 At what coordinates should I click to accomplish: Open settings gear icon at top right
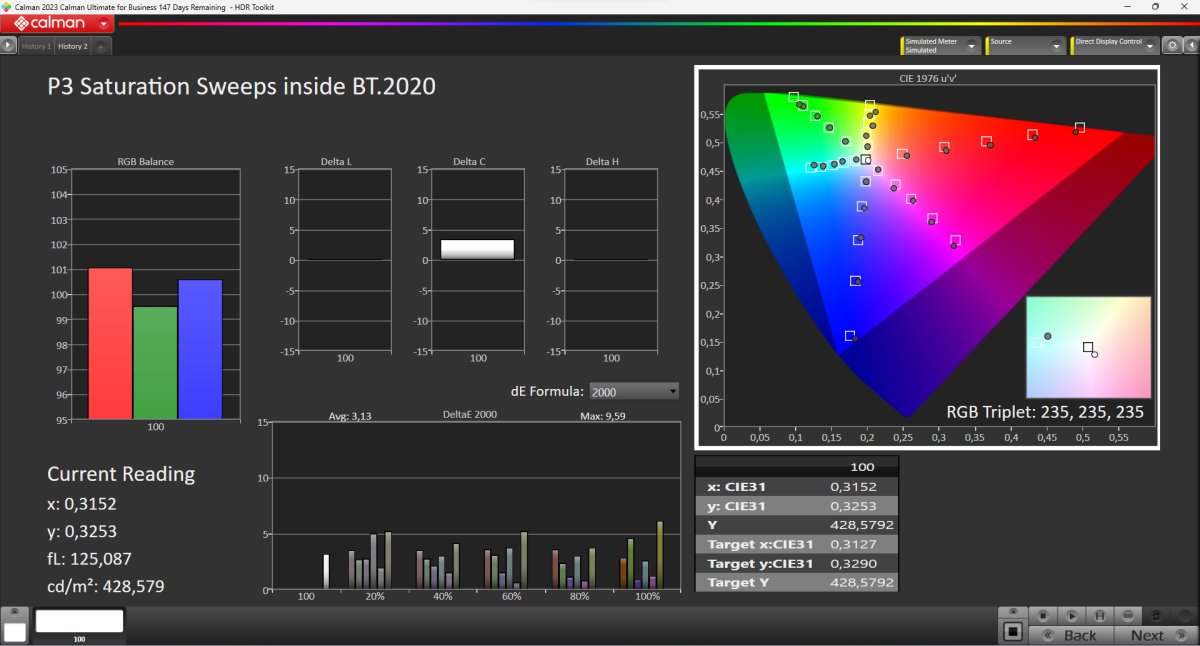click(1171, 46)
